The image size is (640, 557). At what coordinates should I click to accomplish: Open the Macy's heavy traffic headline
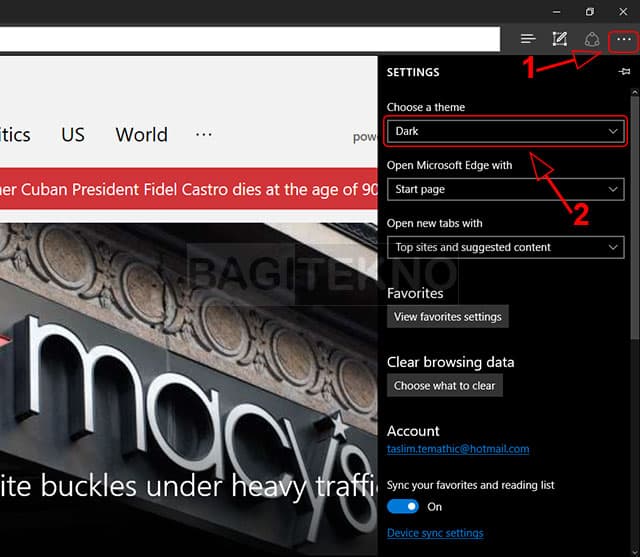(x=189, y=486)
